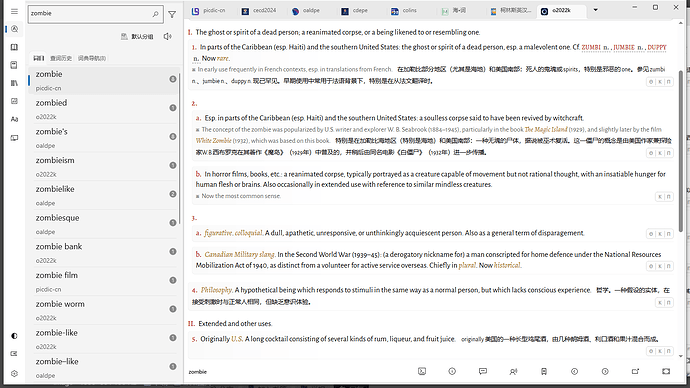This screenshot has height=388, width=690.
Task: Open the 默认分组 dictionary group selector
Action: pyautogui.click(x=137, y=37)
